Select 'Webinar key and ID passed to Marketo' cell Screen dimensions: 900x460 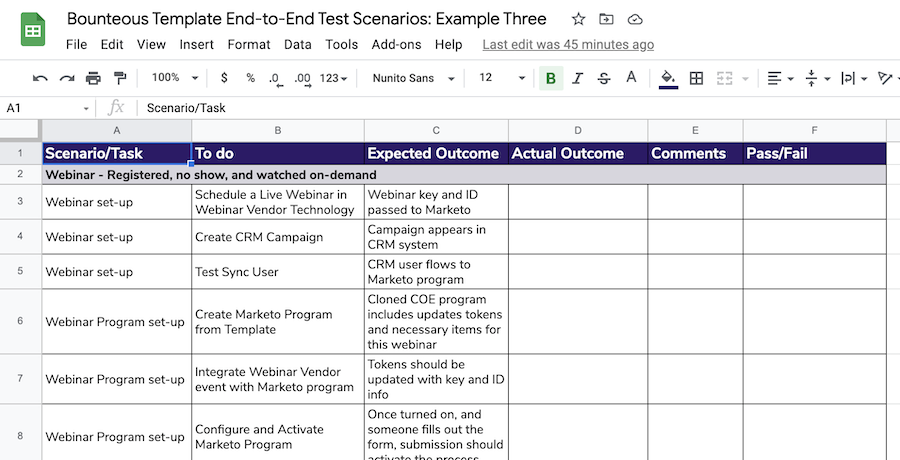(x=436, y=202)
